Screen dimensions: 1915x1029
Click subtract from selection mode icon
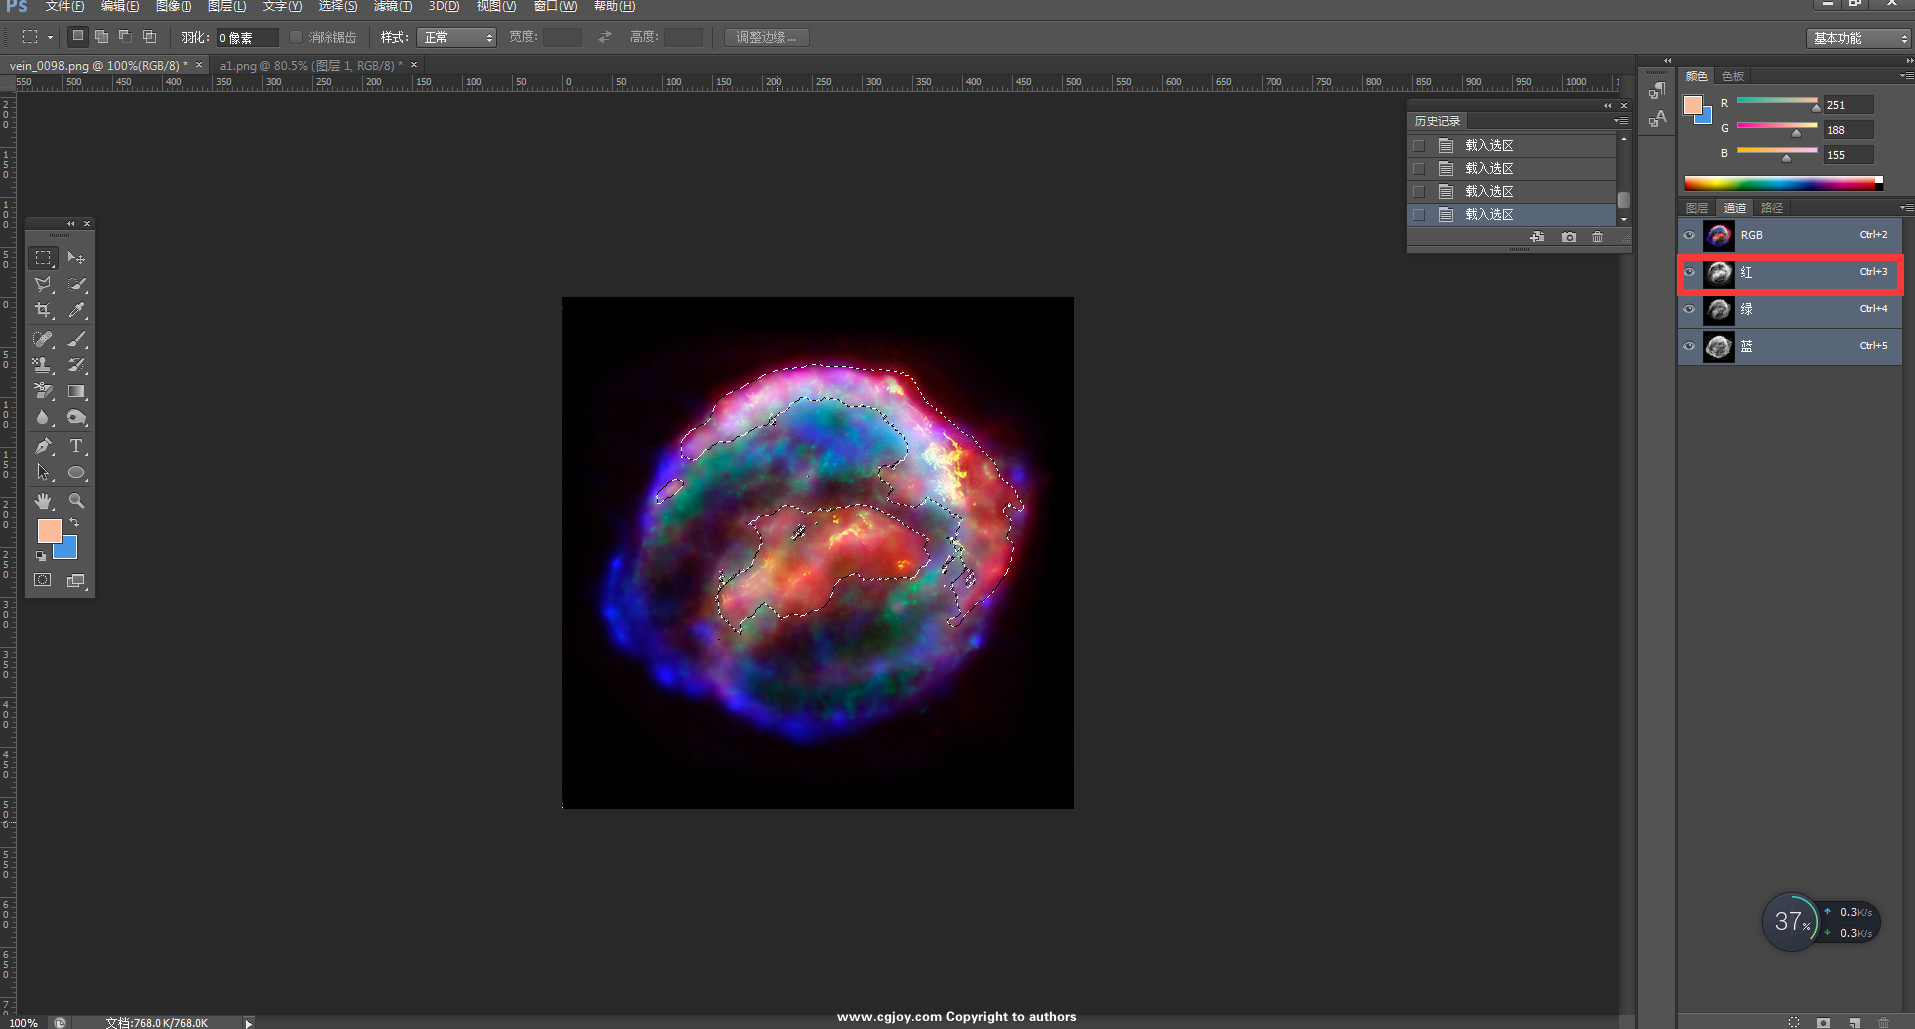tap(126, 37)
